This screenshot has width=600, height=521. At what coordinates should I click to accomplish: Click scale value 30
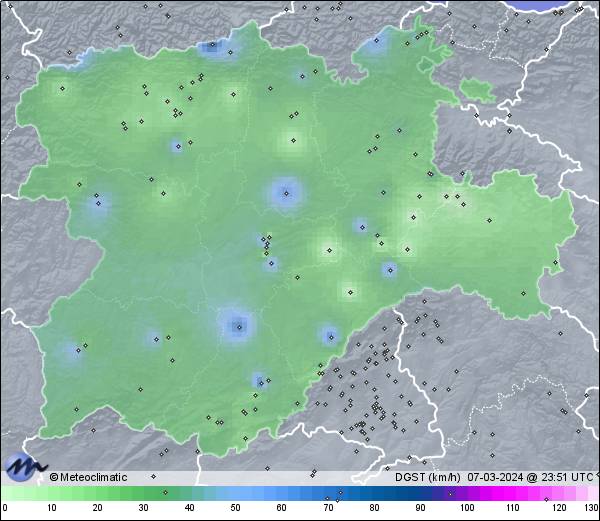pos(143,508)
